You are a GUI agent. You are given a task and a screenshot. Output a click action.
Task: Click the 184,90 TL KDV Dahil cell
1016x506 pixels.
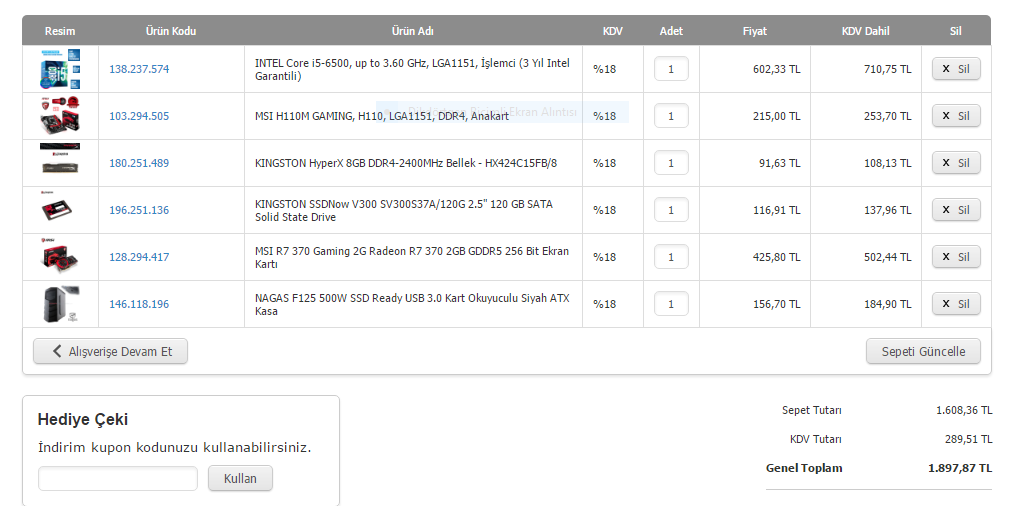[887, 304]
